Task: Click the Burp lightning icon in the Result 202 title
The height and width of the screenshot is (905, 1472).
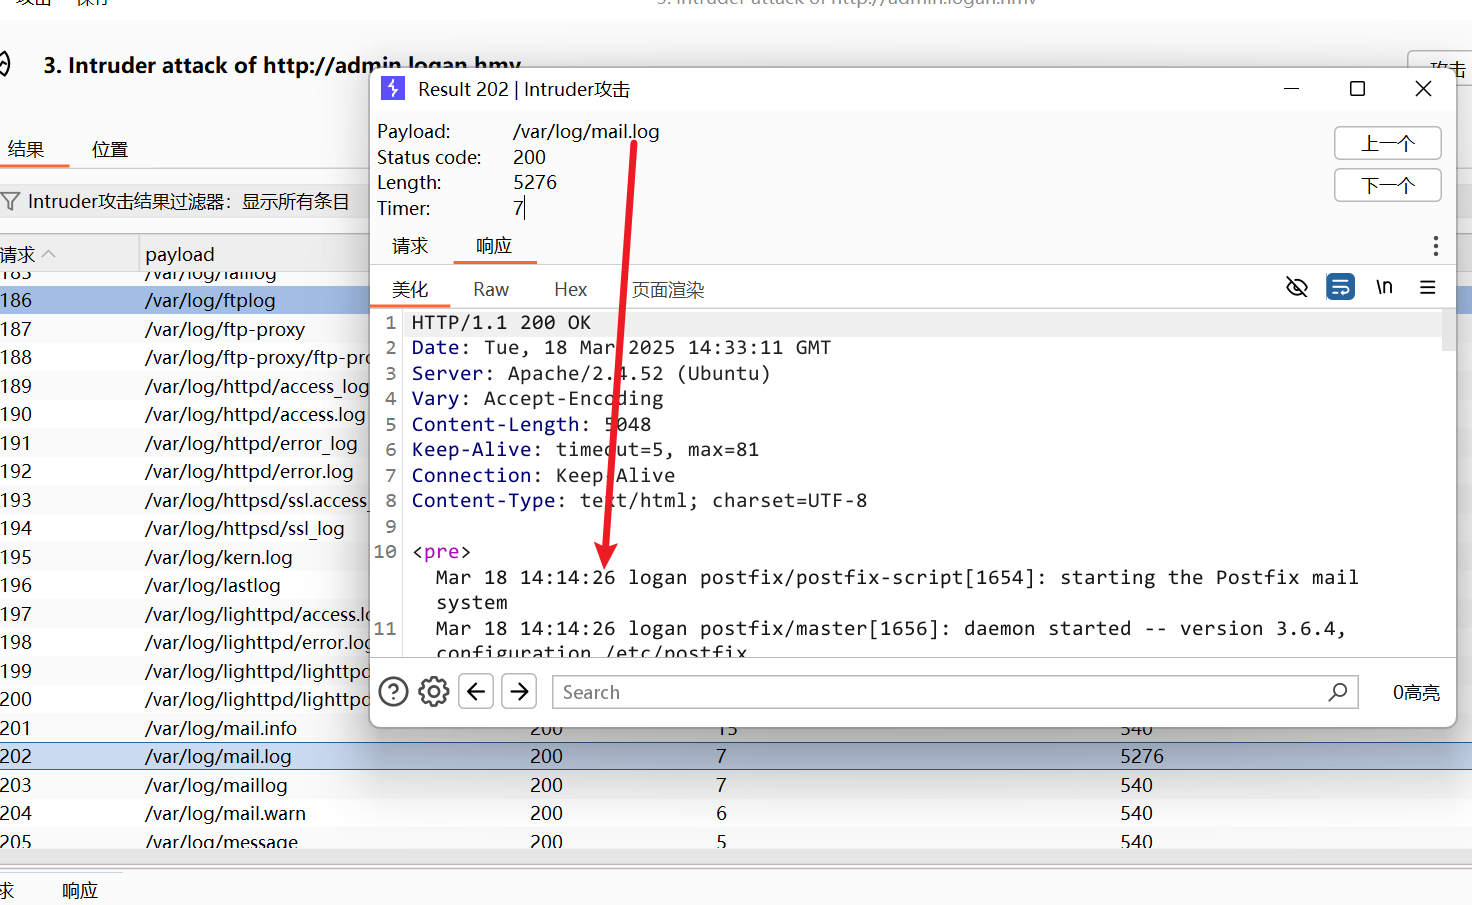Action: coord(393,89)
